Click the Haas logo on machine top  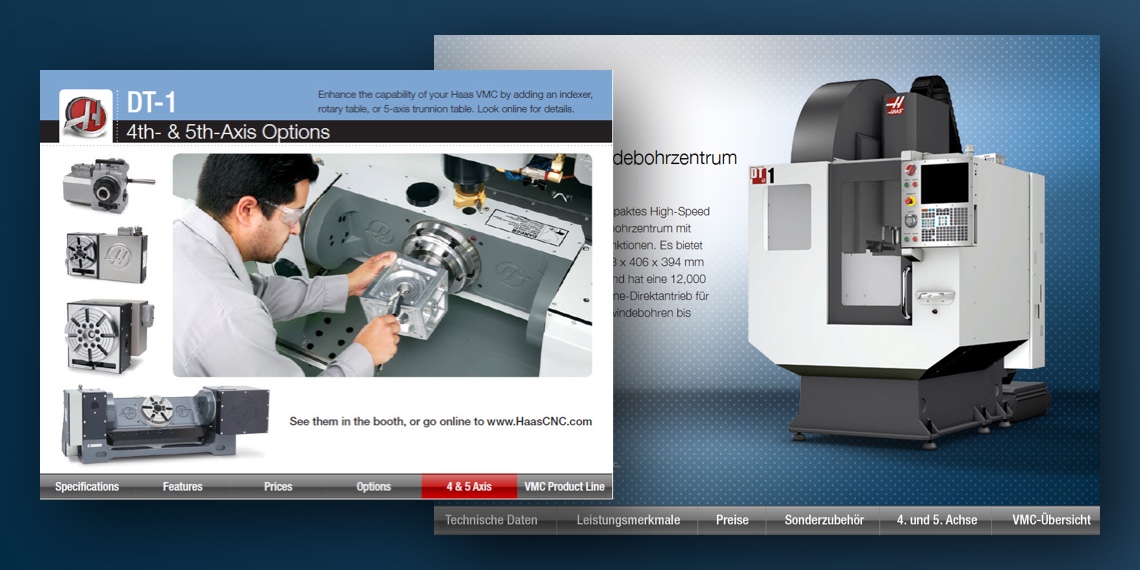(895, 108)
